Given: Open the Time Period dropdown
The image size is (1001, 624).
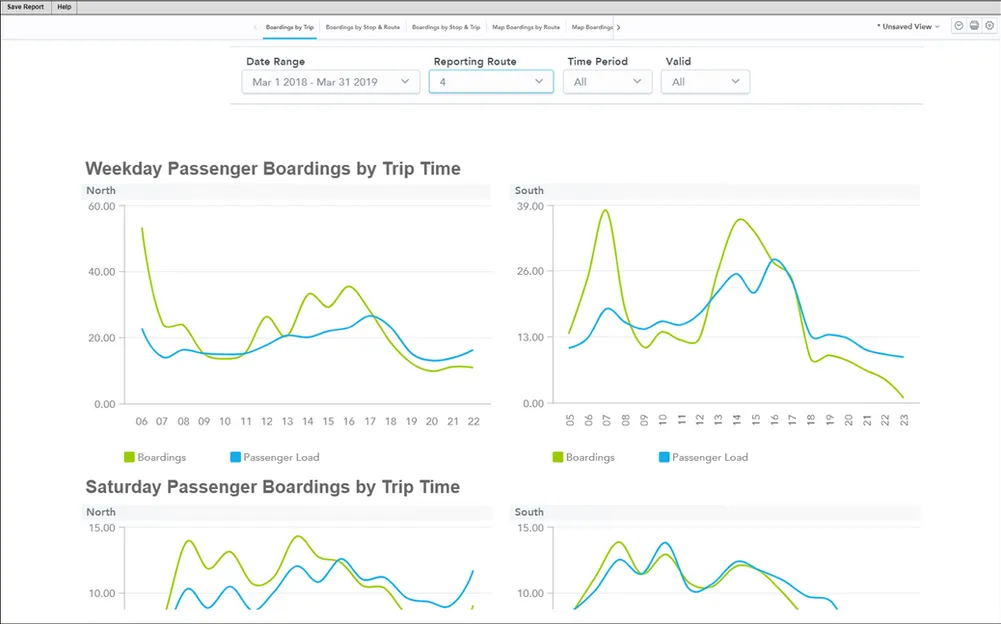Looking at the screenshot, I should [x=607, y=82].
